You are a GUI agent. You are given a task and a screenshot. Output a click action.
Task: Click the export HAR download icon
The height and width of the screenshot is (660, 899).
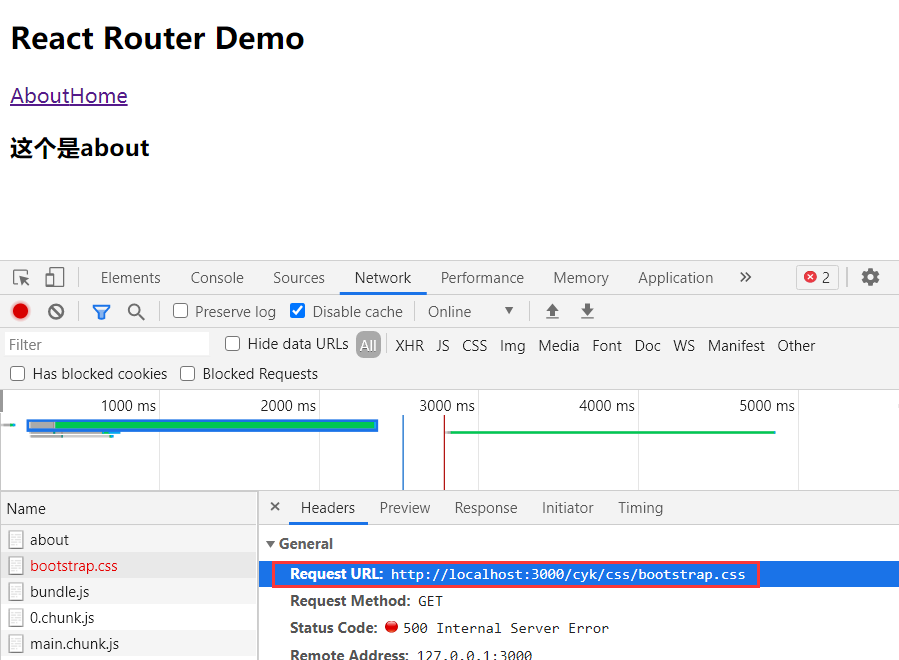pyautogui.click(x=587, y=311)
